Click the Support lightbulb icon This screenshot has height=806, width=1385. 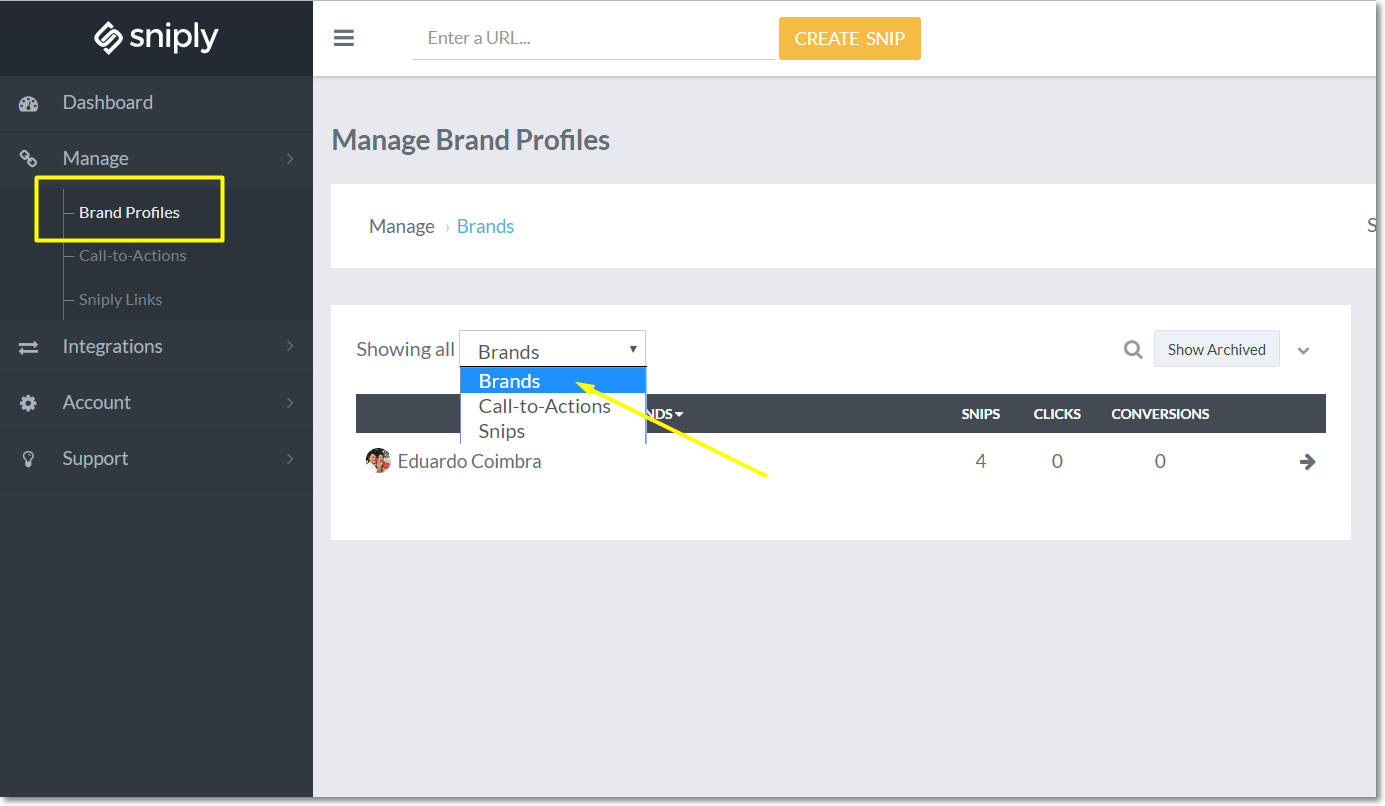[28, 459]
